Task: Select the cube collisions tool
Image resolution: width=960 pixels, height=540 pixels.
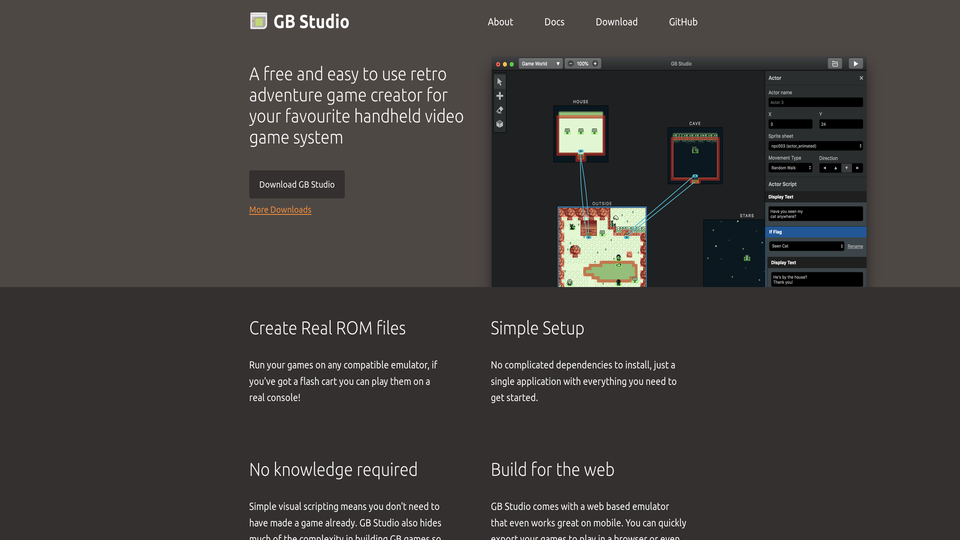Action: tap(500, 124)
